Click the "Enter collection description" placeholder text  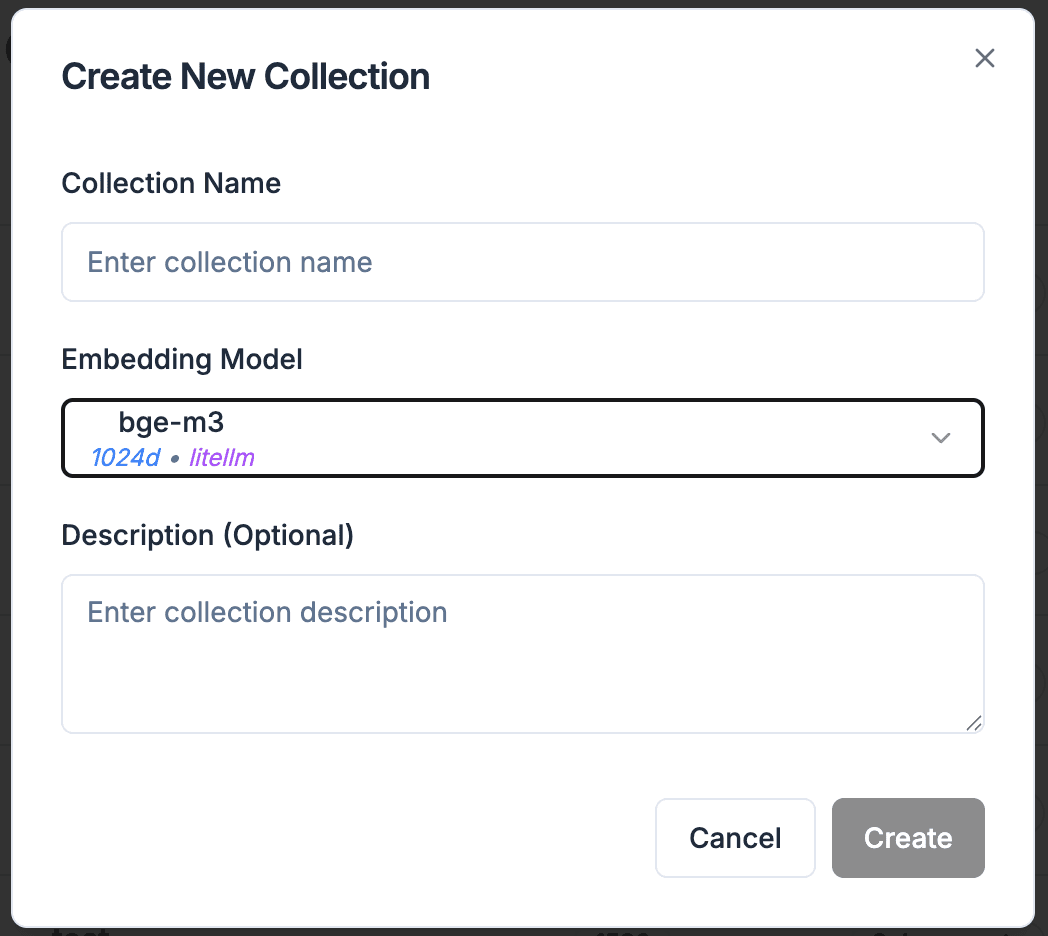pyautogui.click(x=267, y=612)
